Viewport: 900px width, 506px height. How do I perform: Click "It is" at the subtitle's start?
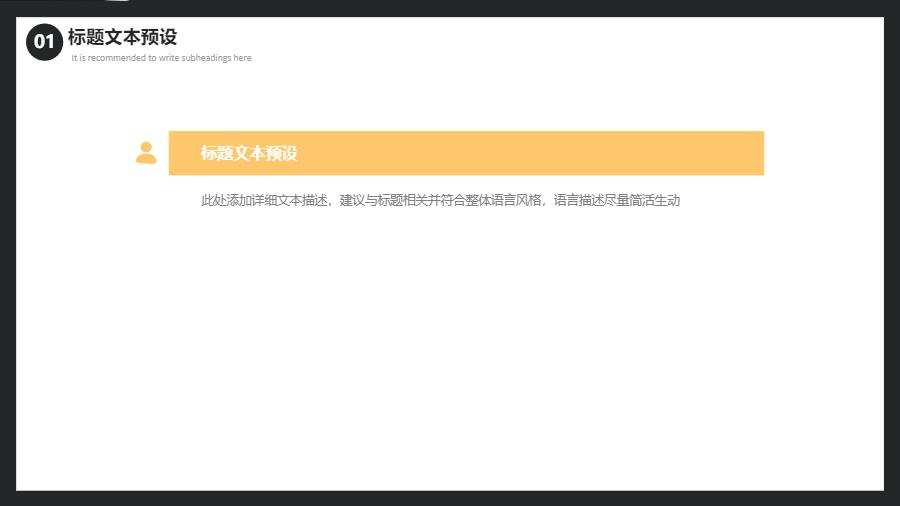[77, 58]
